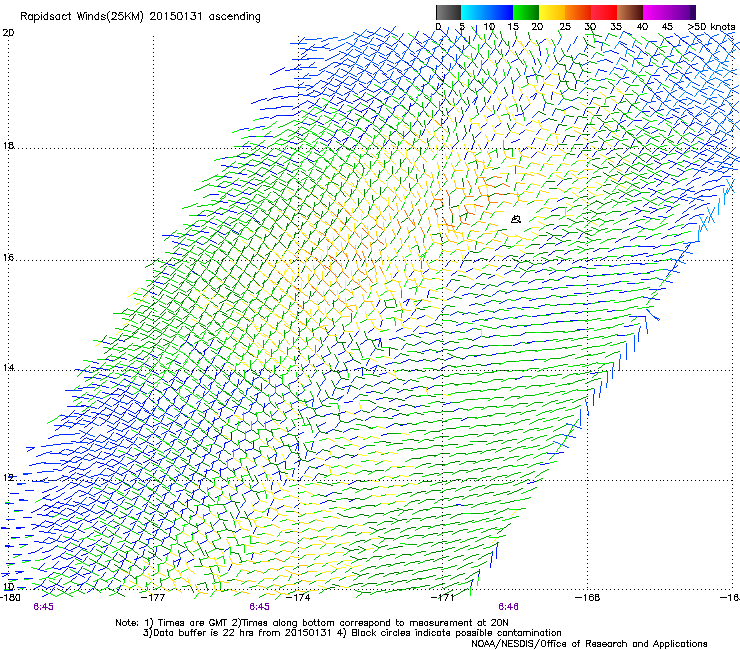Pick the magenta 40-45 knots legend segment
Image resolution: width=740 pixels, height=650 pixels.
656,12
